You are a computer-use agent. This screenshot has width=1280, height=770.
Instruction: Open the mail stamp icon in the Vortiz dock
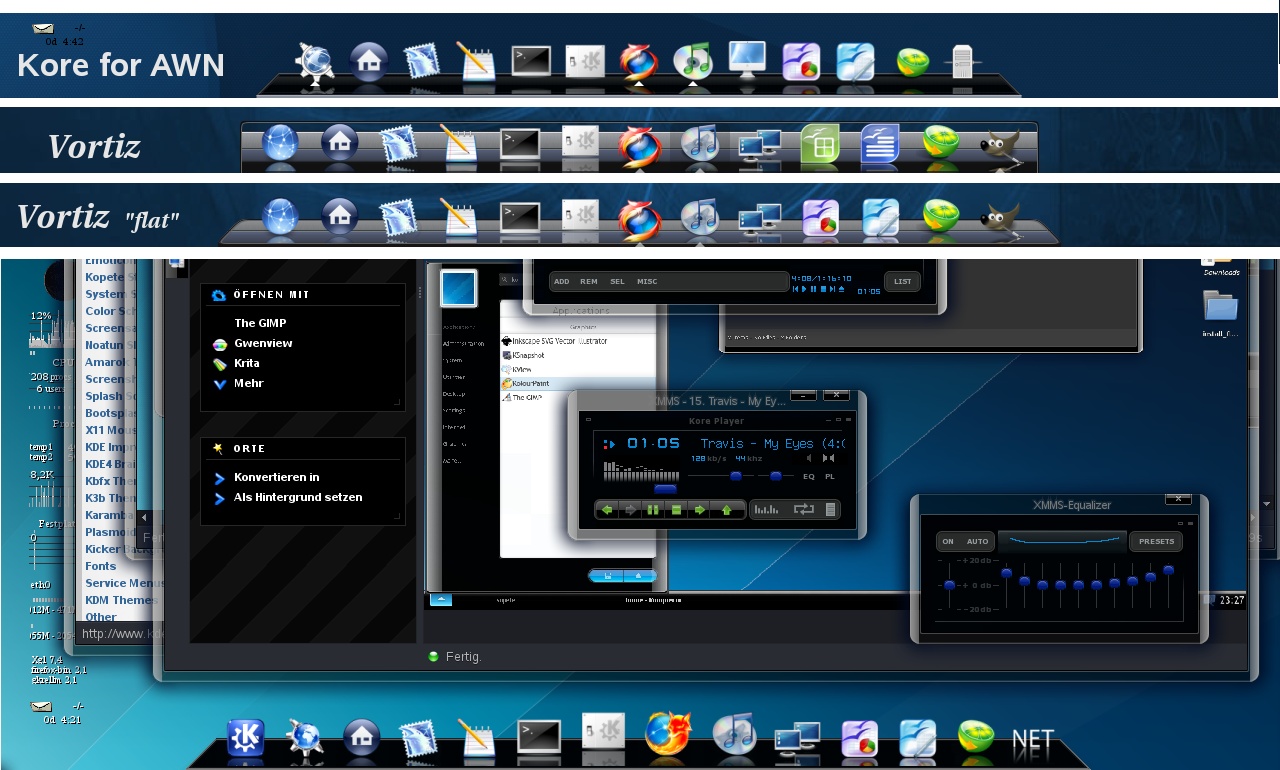[x=398, y=144]
